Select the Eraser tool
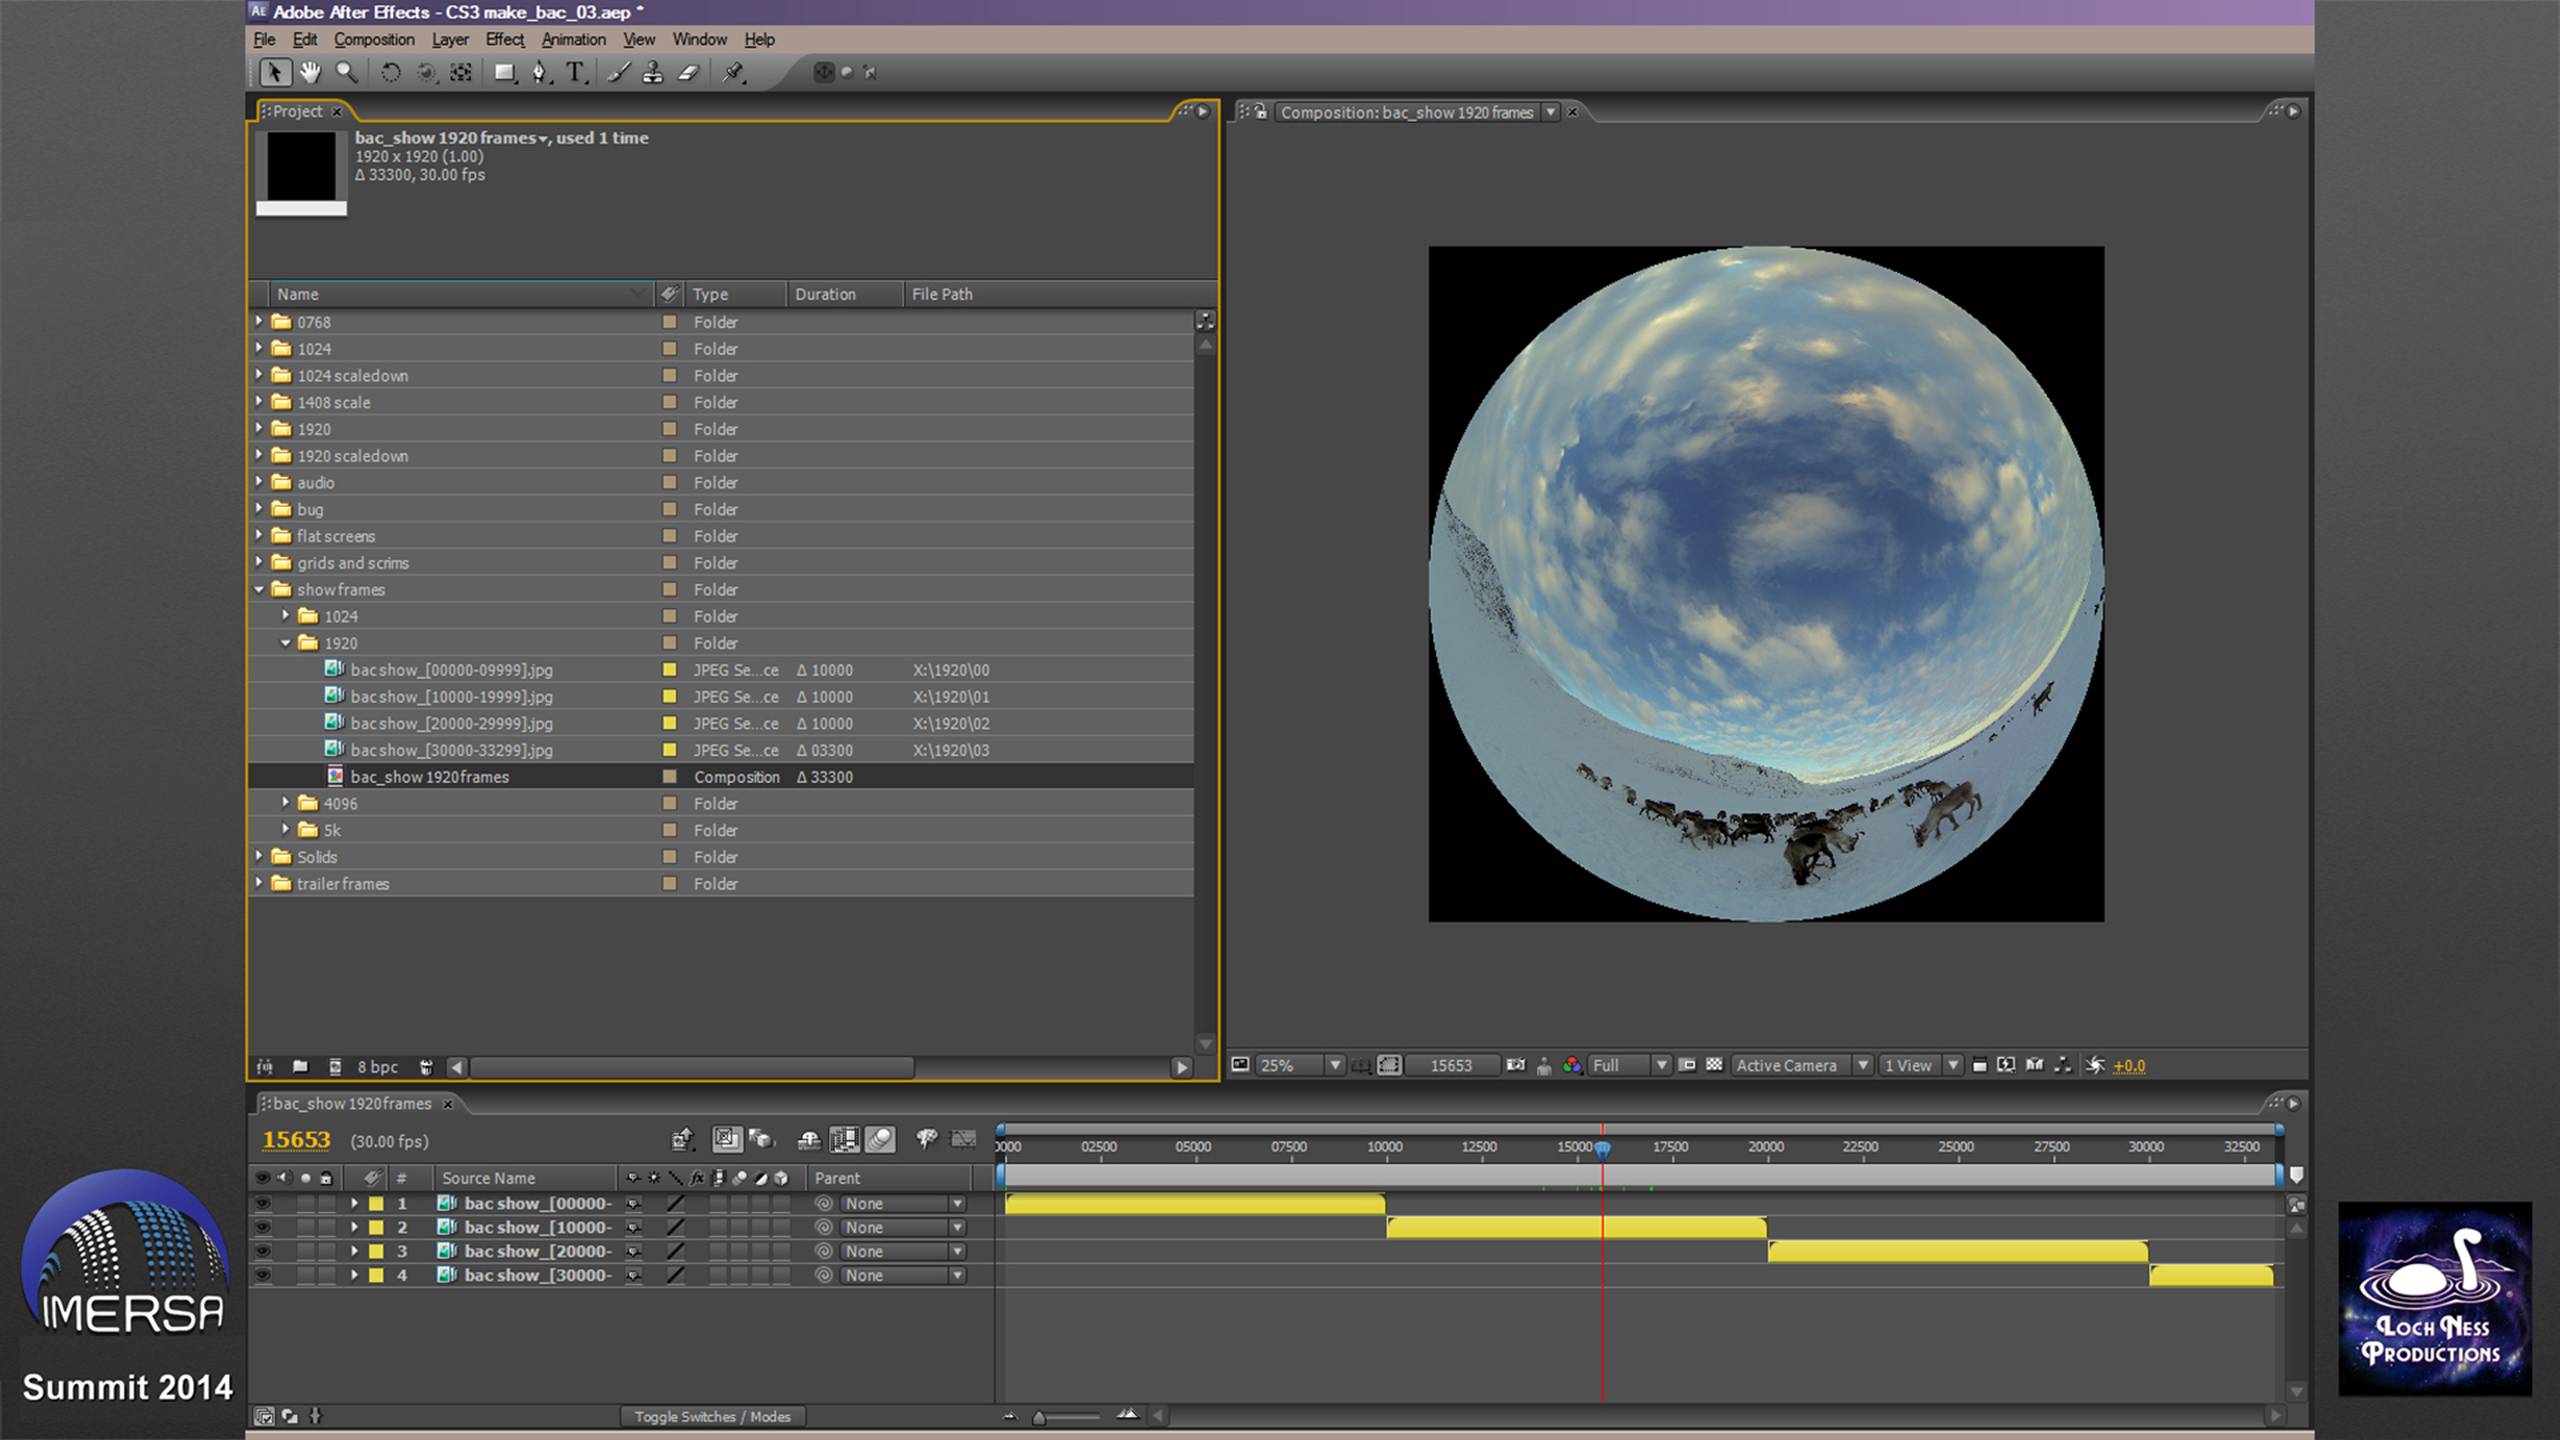Viewport: 2560px width, 1440px height. tap(688, 72)
